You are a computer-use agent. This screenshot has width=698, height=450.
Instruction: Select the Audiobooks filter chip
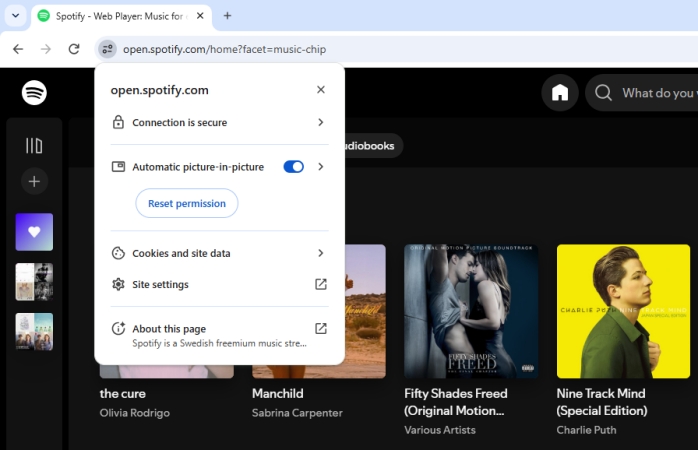(372, 146)
